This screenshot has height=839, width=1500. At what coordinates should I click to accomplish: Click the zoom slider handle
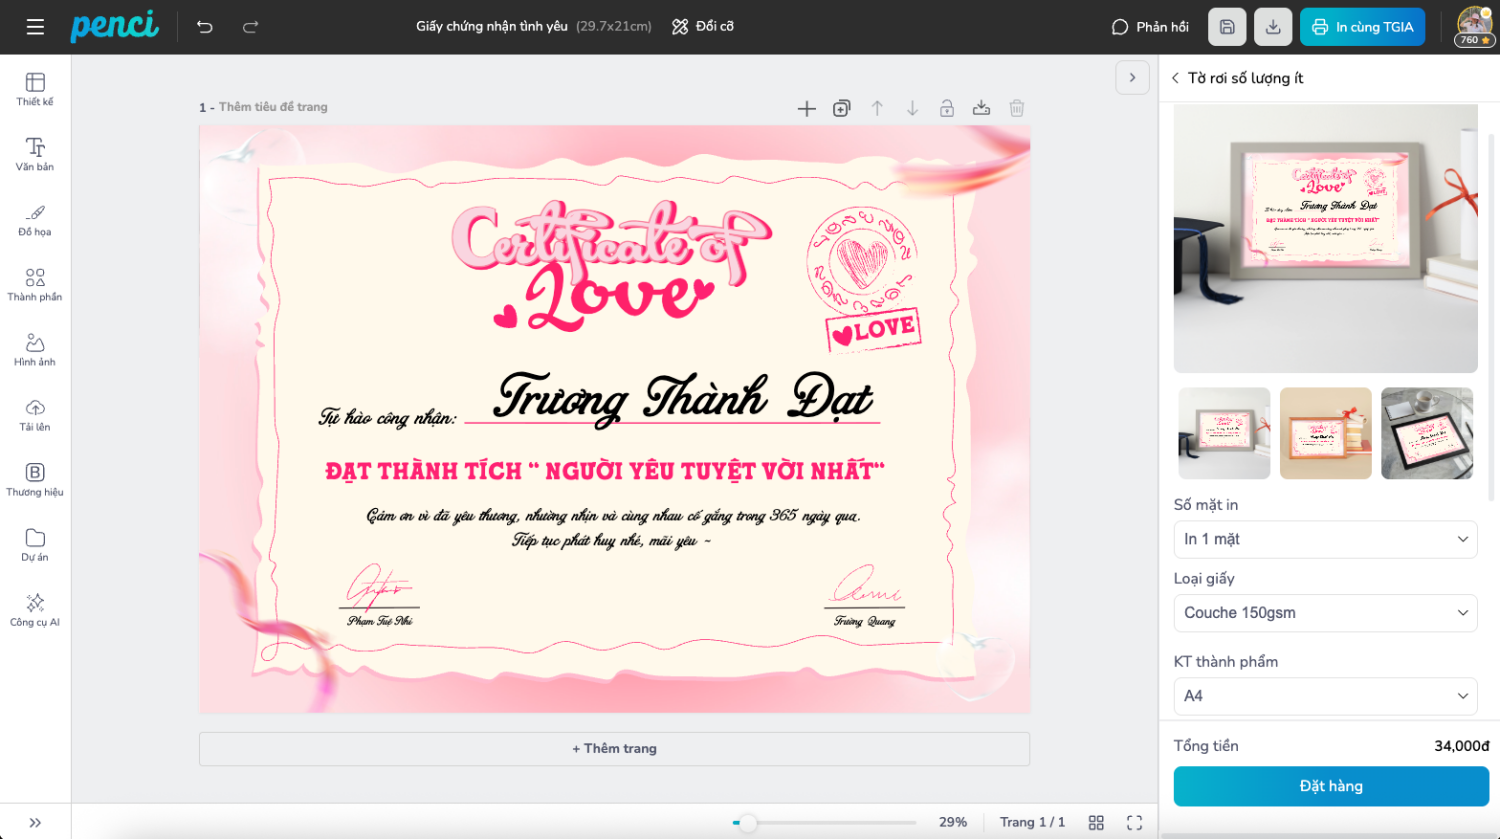click(x=747, y=822)
